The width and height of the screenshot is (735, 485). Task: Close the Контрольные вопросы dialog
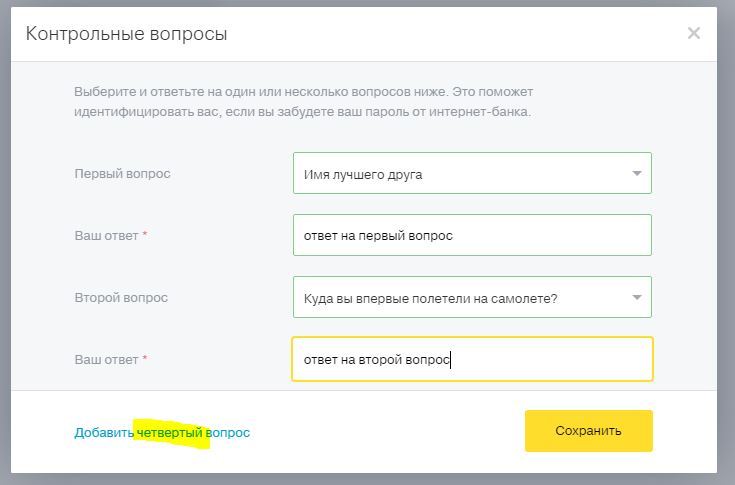(694, 33)
